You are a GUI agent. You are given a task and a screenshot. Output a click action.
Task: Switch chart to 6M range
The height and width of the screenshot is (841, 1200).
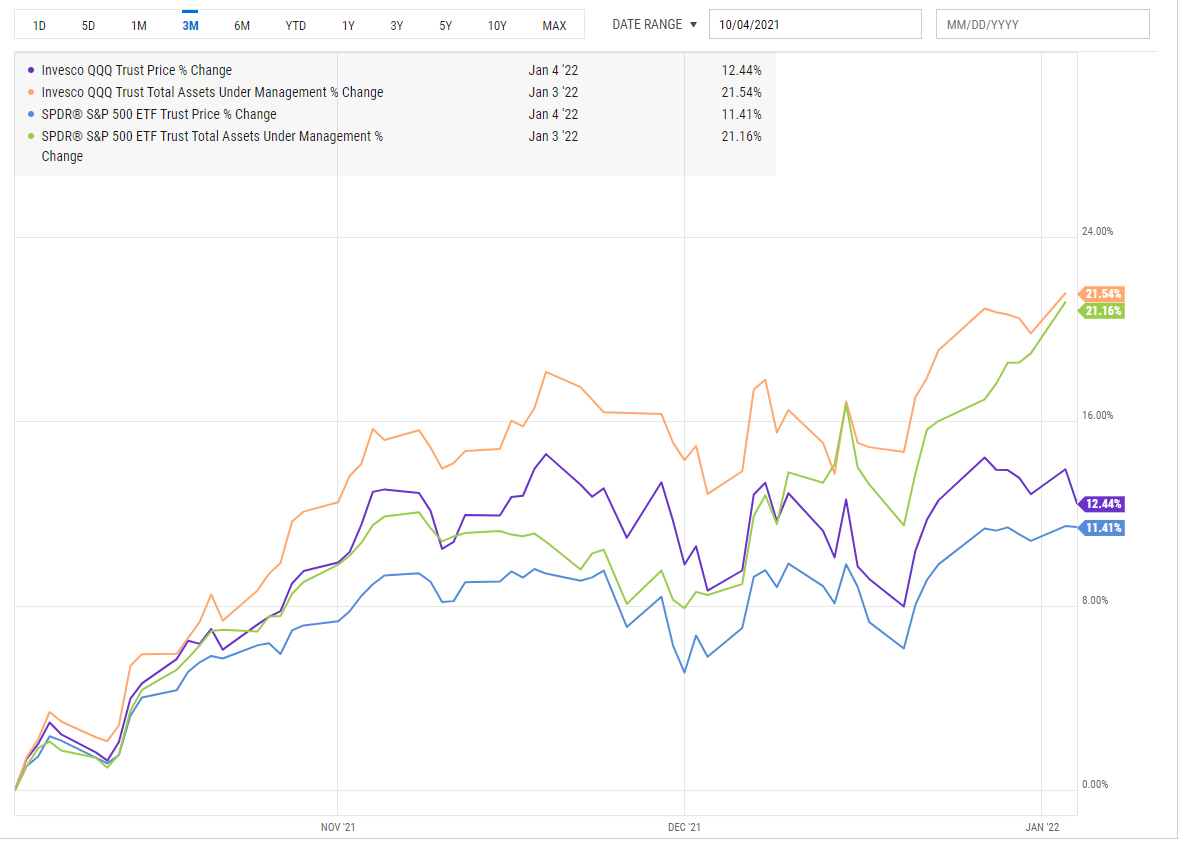point(242,25)
